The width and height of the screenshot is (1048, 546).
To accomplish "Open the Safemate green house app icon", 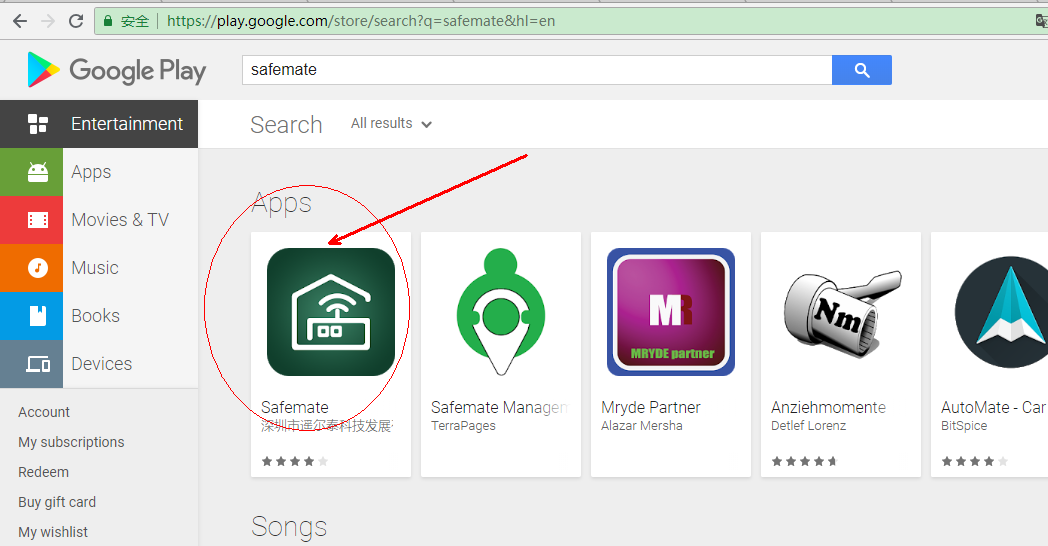I will point(331,312).
